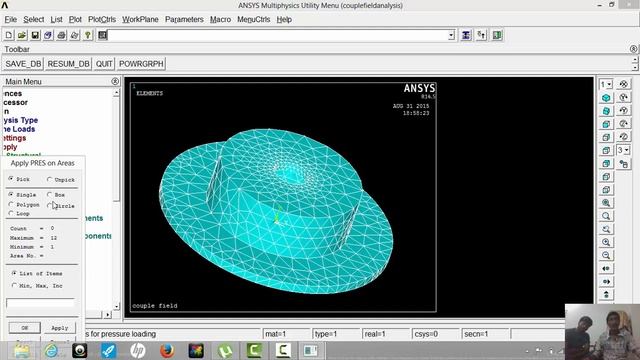The image size is (640, 360).
Task: Click the report generator toolbar icon
Action: (74, 35)
